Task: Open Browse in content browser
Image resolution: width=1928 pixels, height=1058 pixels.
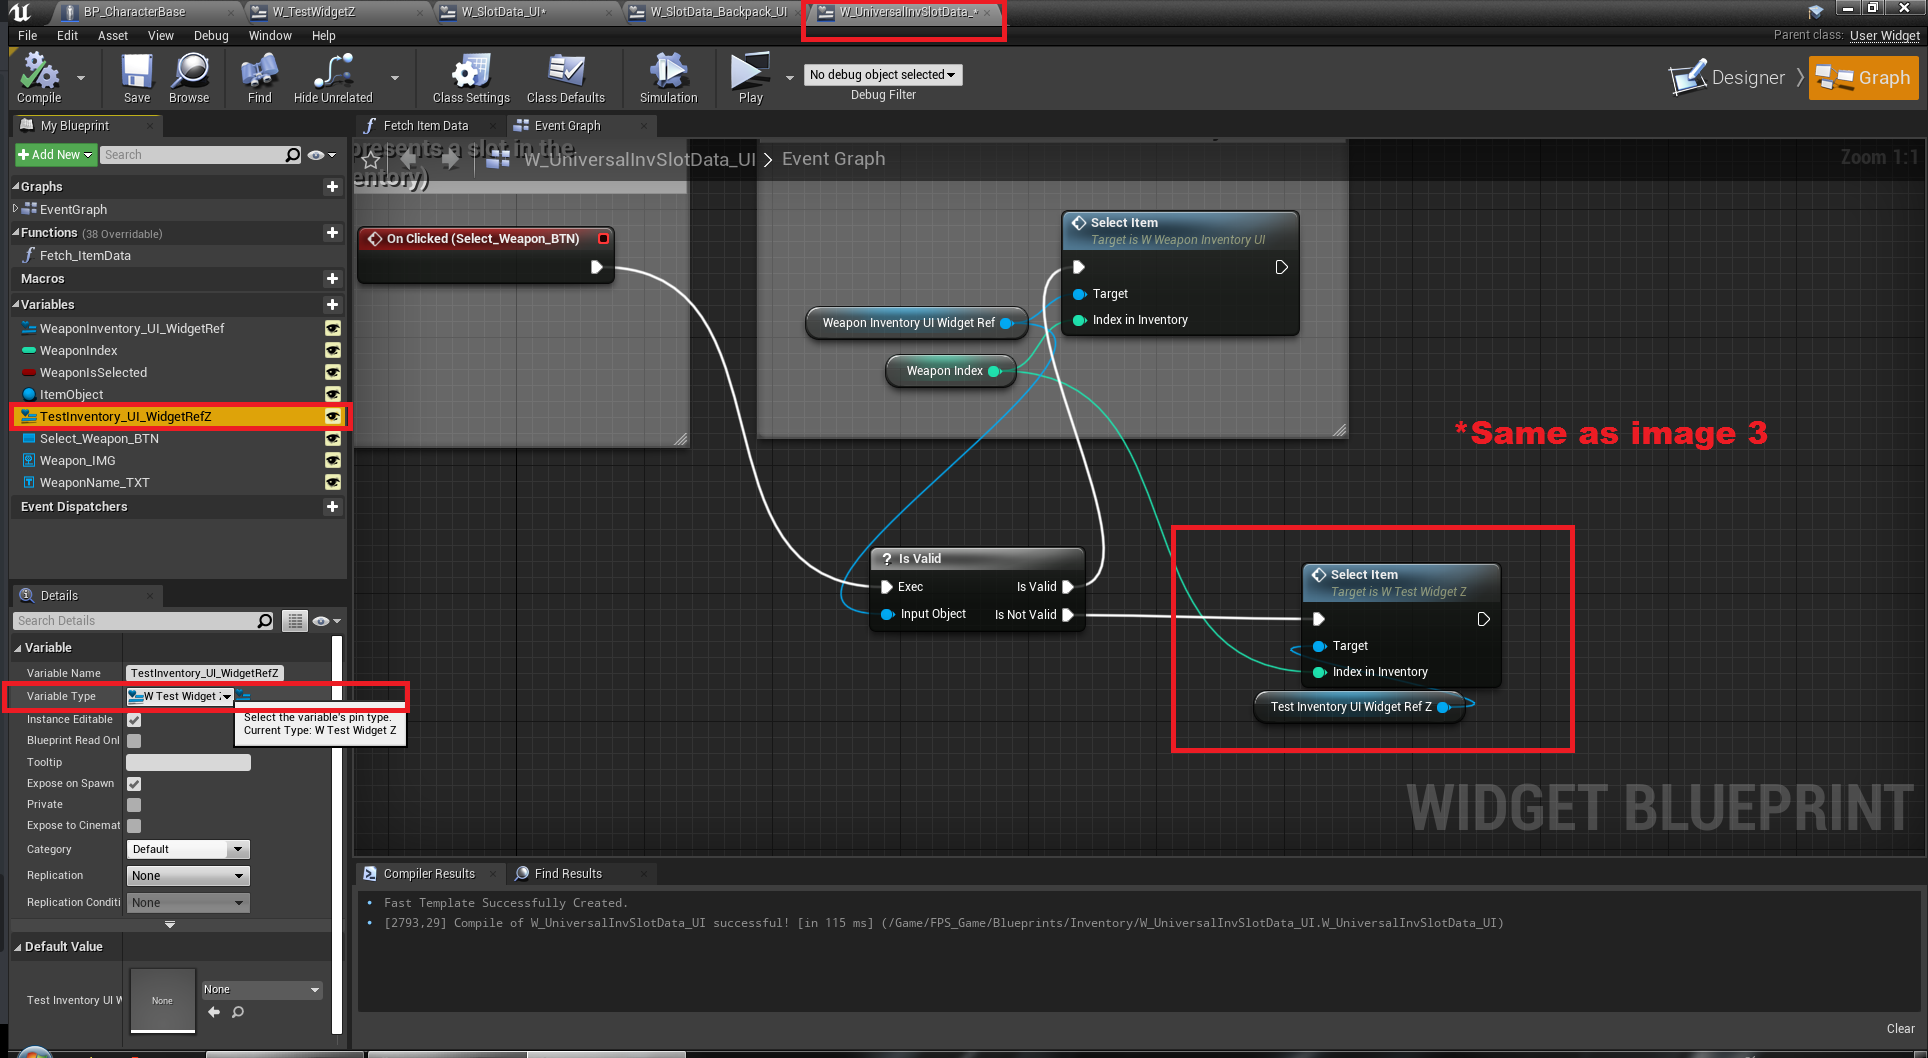Action: coord(189,73)
